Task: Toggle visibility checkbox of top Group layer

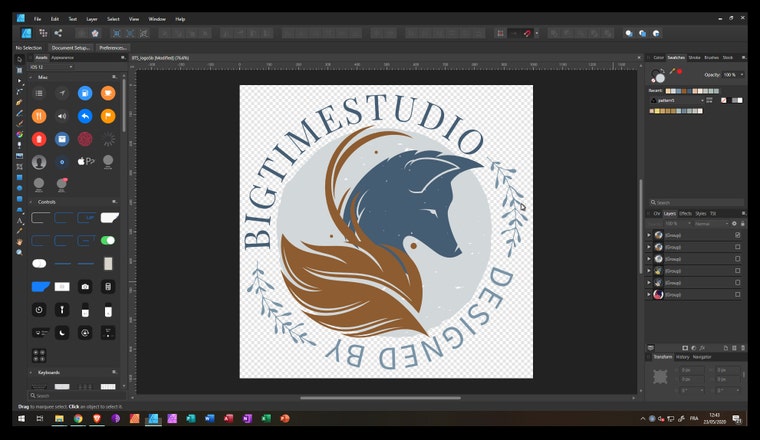Action: click(737, 235)
